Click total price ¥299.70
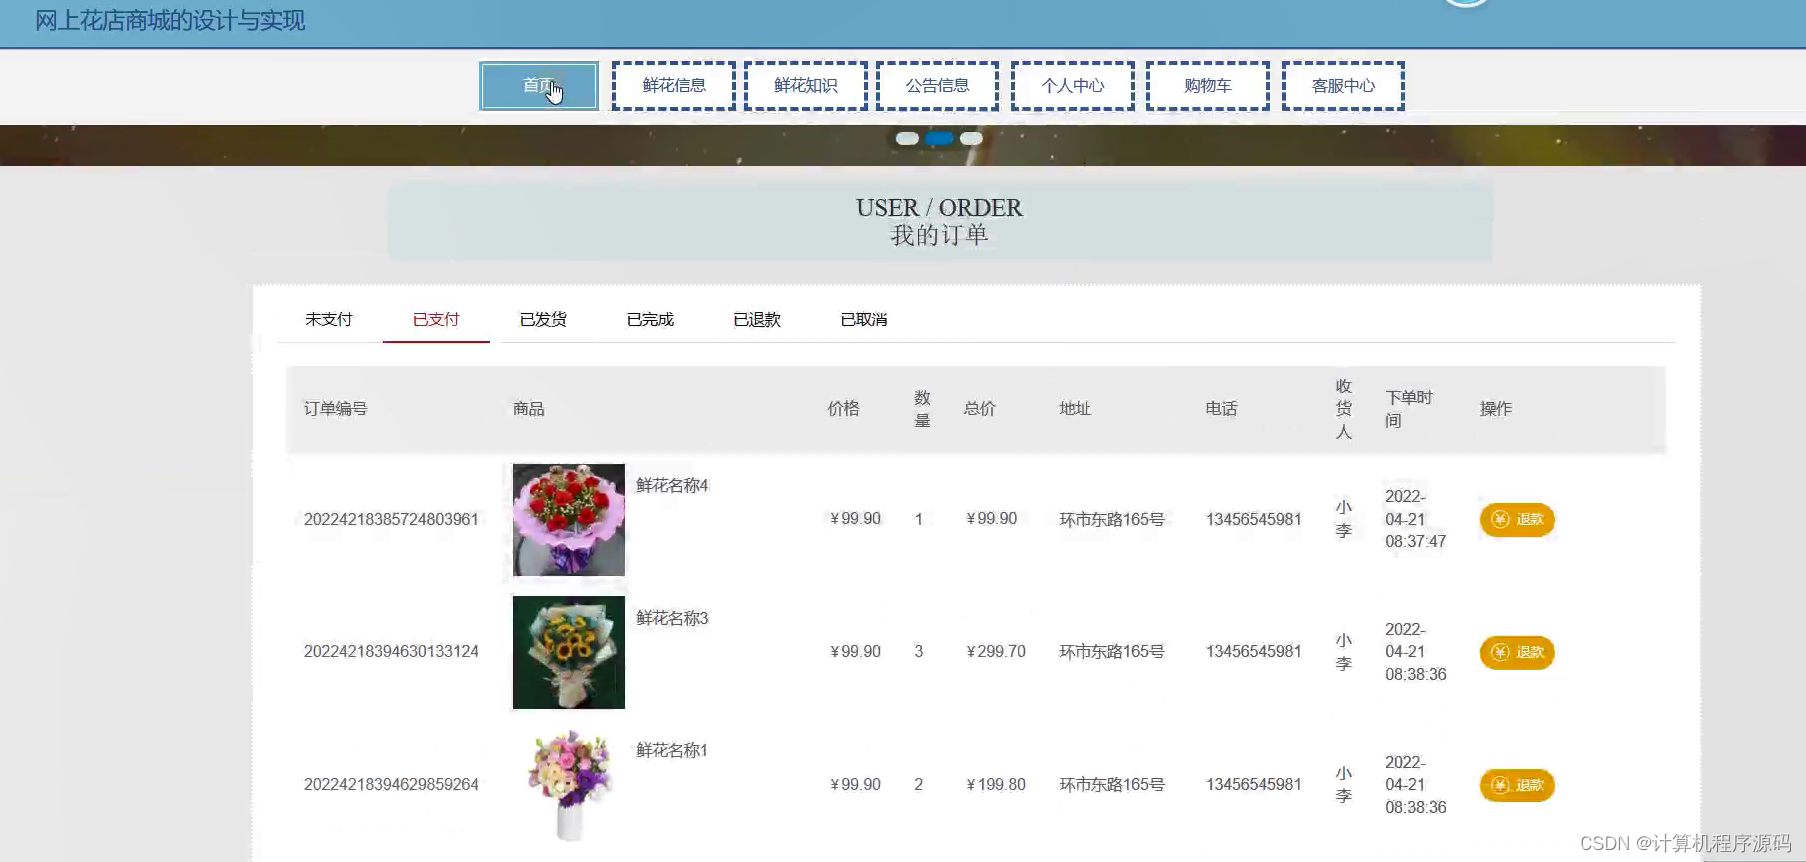 tap(996, 652)
